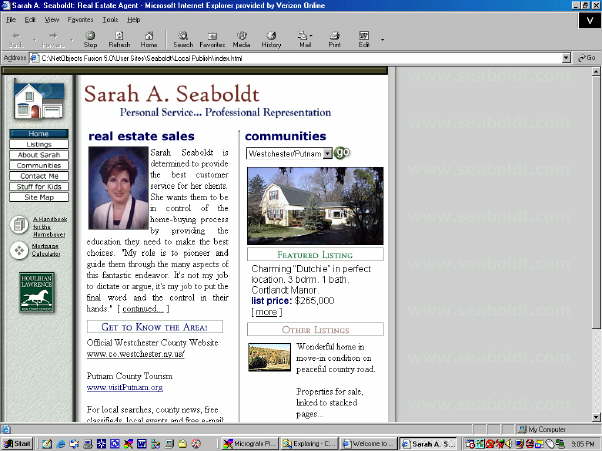The image size is (602, 451).
Task: Open the Contact Me navigation button
Action: click(x=39, y=176)
